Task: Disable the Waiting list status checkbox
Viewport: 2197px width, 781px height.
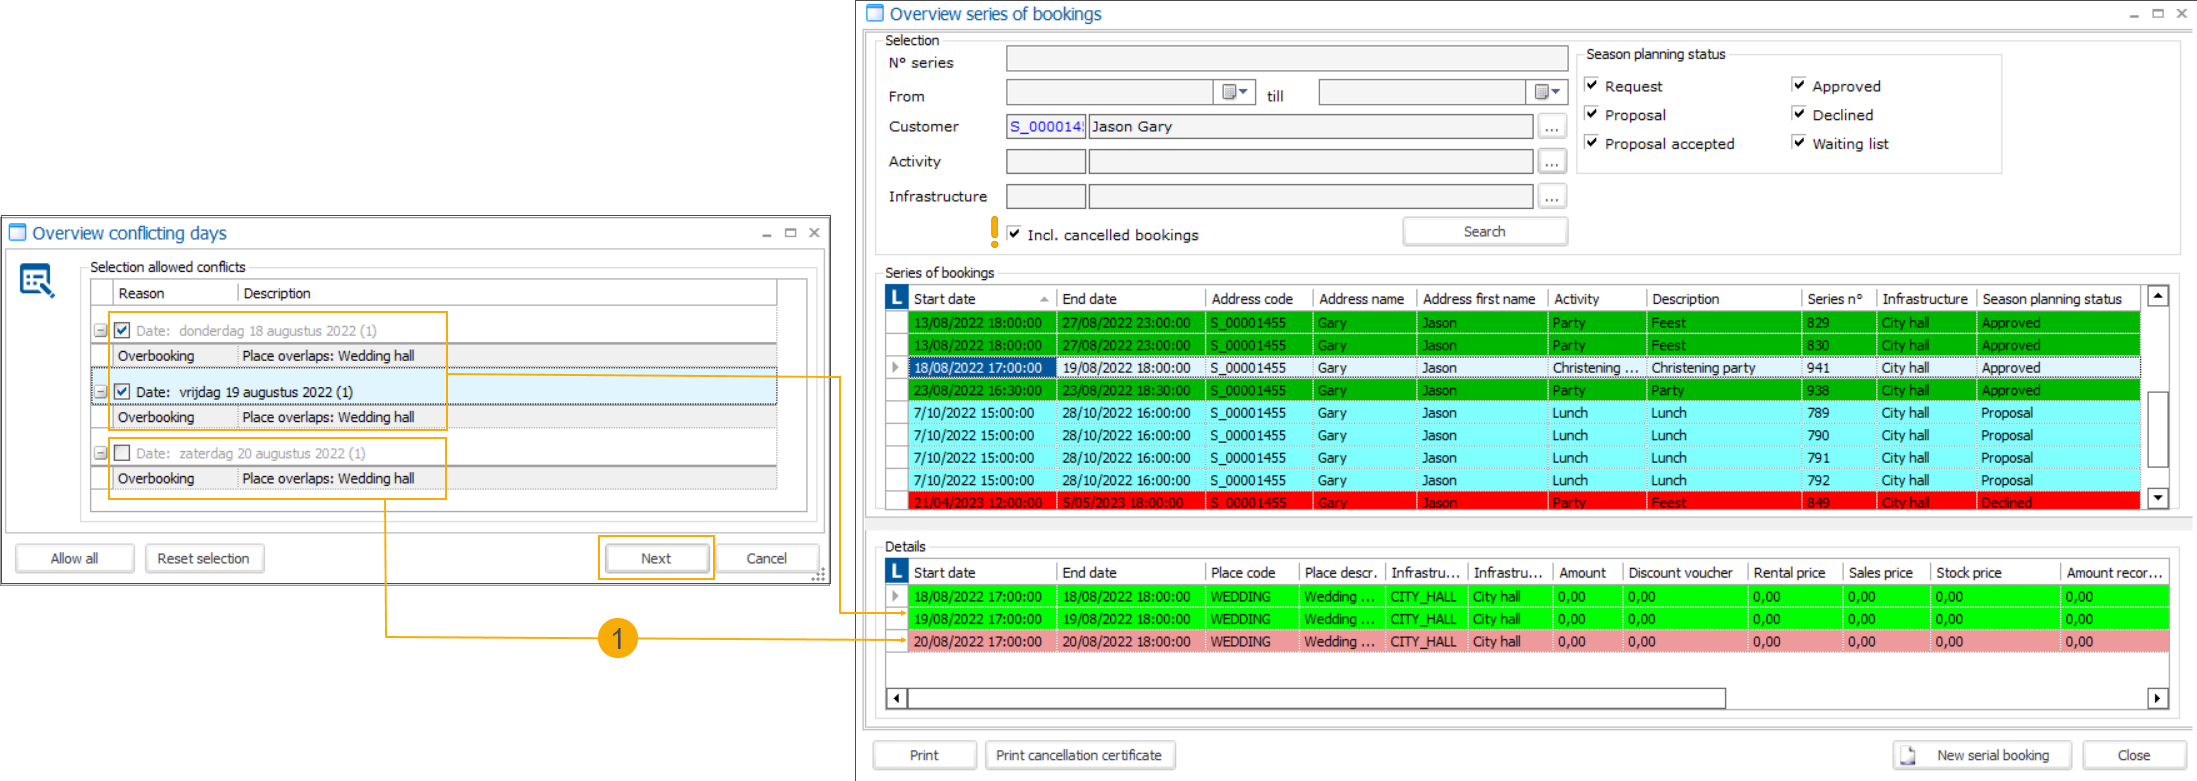Action: (1799, 143)
